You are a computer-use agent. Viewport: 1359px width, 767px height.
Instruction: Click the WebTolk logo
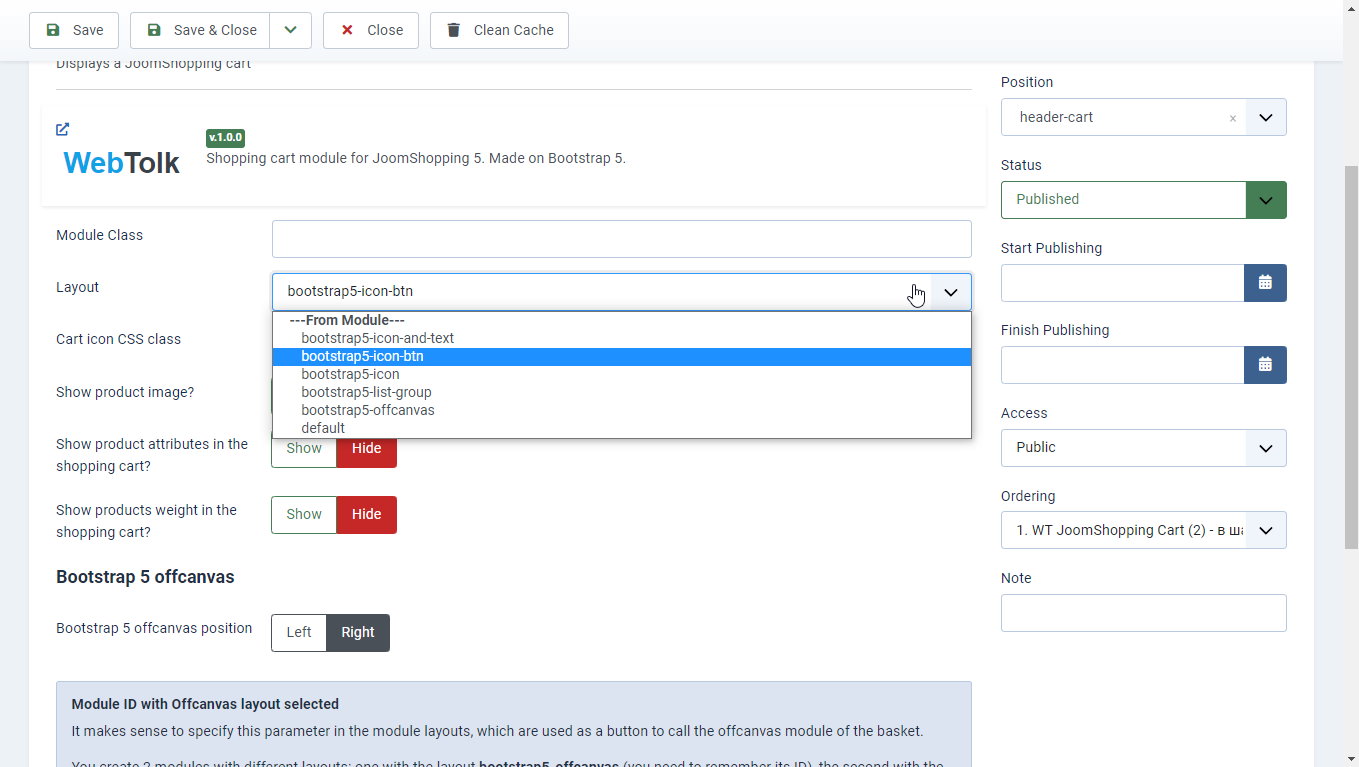click(121, 162)
